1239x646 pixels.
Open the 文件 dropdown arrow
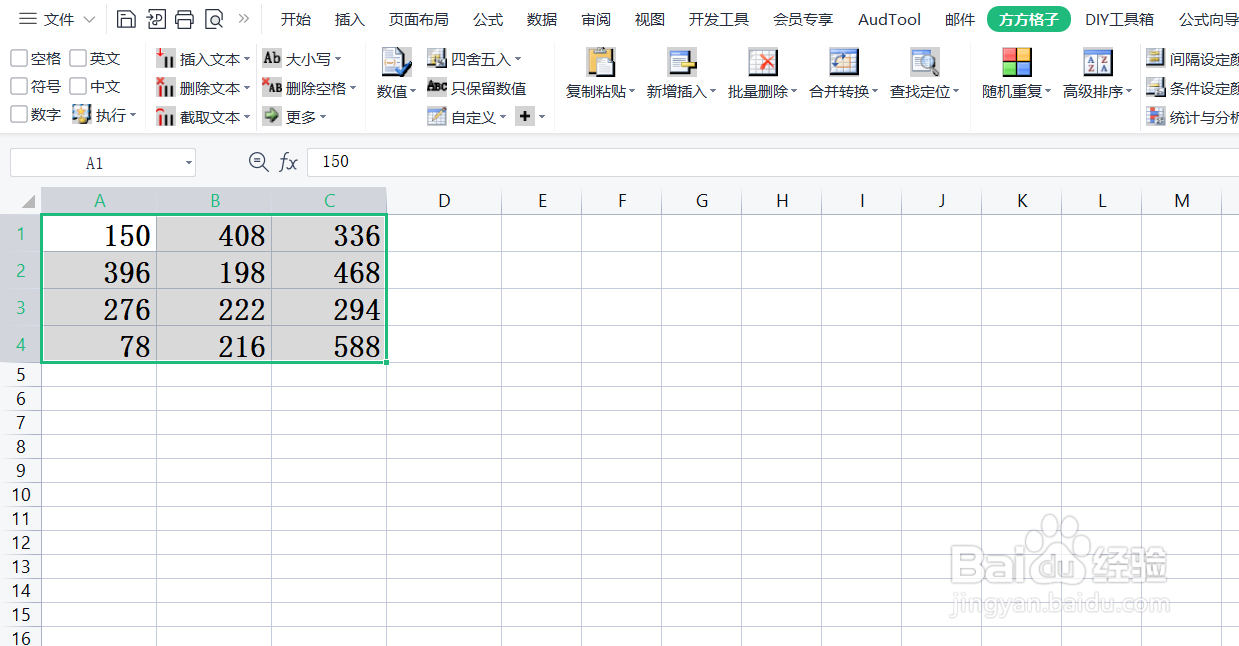click(89, 20)
